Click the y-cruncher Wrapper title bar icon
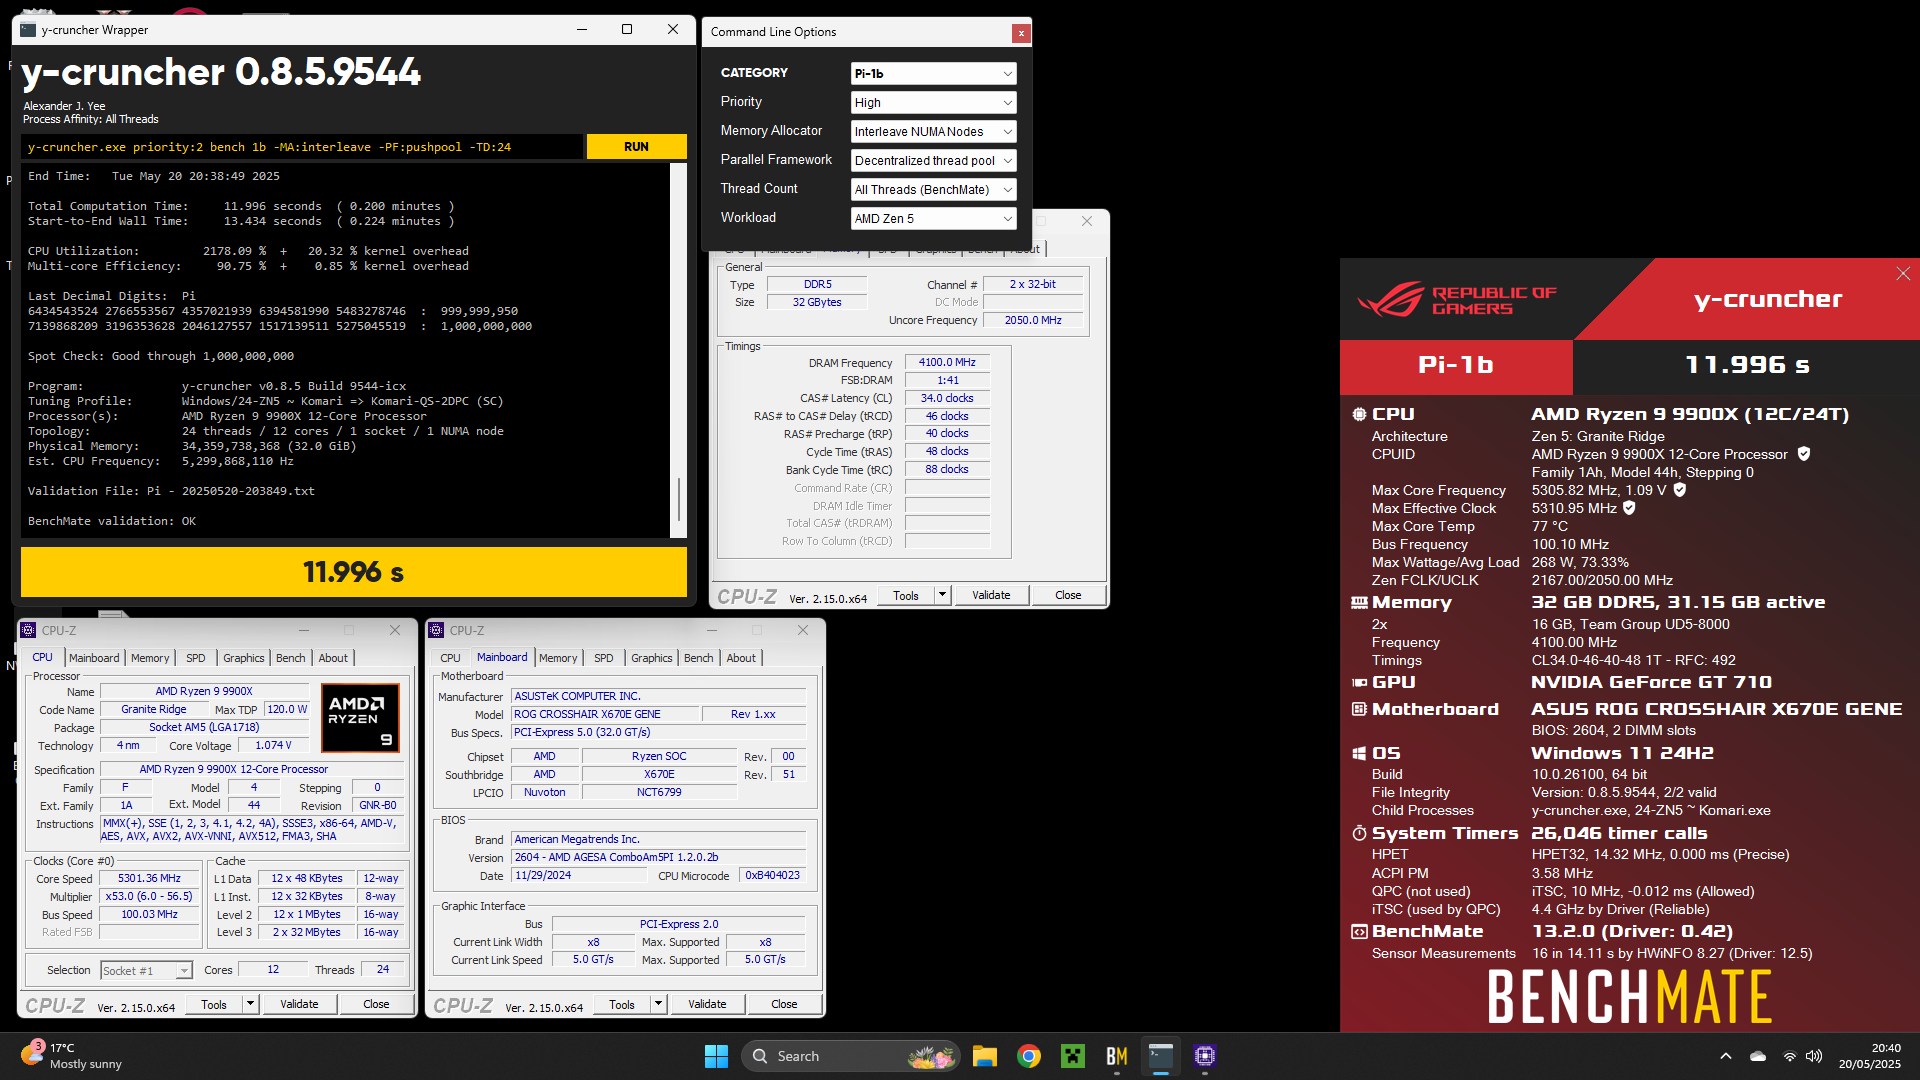 click(x=28, y=30)
